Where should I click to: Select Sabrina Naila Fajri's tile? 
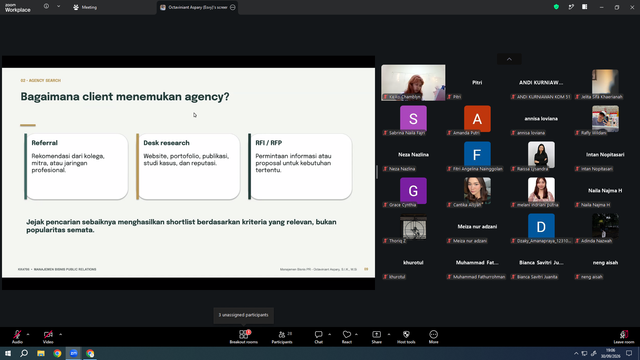click(x=413, y=119)
